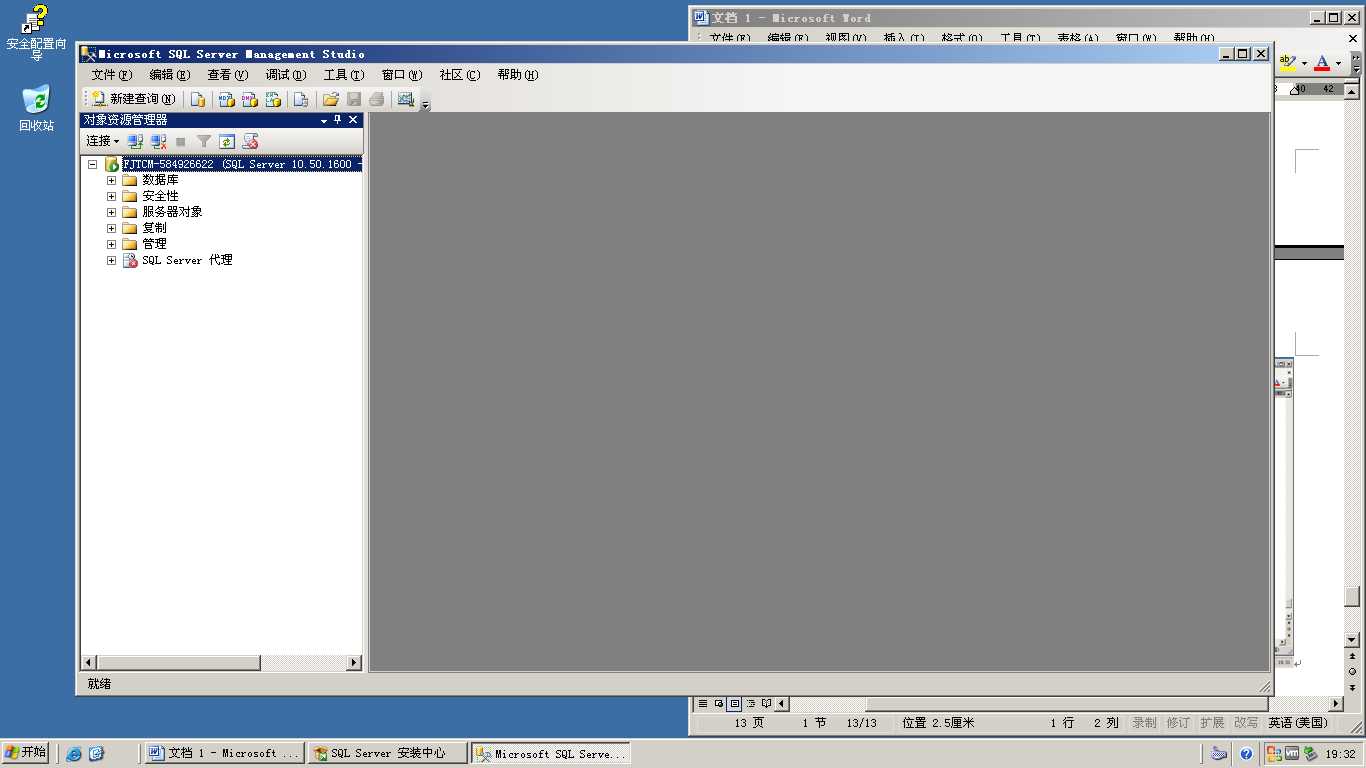This screenshot has height=768, width=1366.
Task: Toggle 修订 track changes in Word status bar
Action: 1178,723
